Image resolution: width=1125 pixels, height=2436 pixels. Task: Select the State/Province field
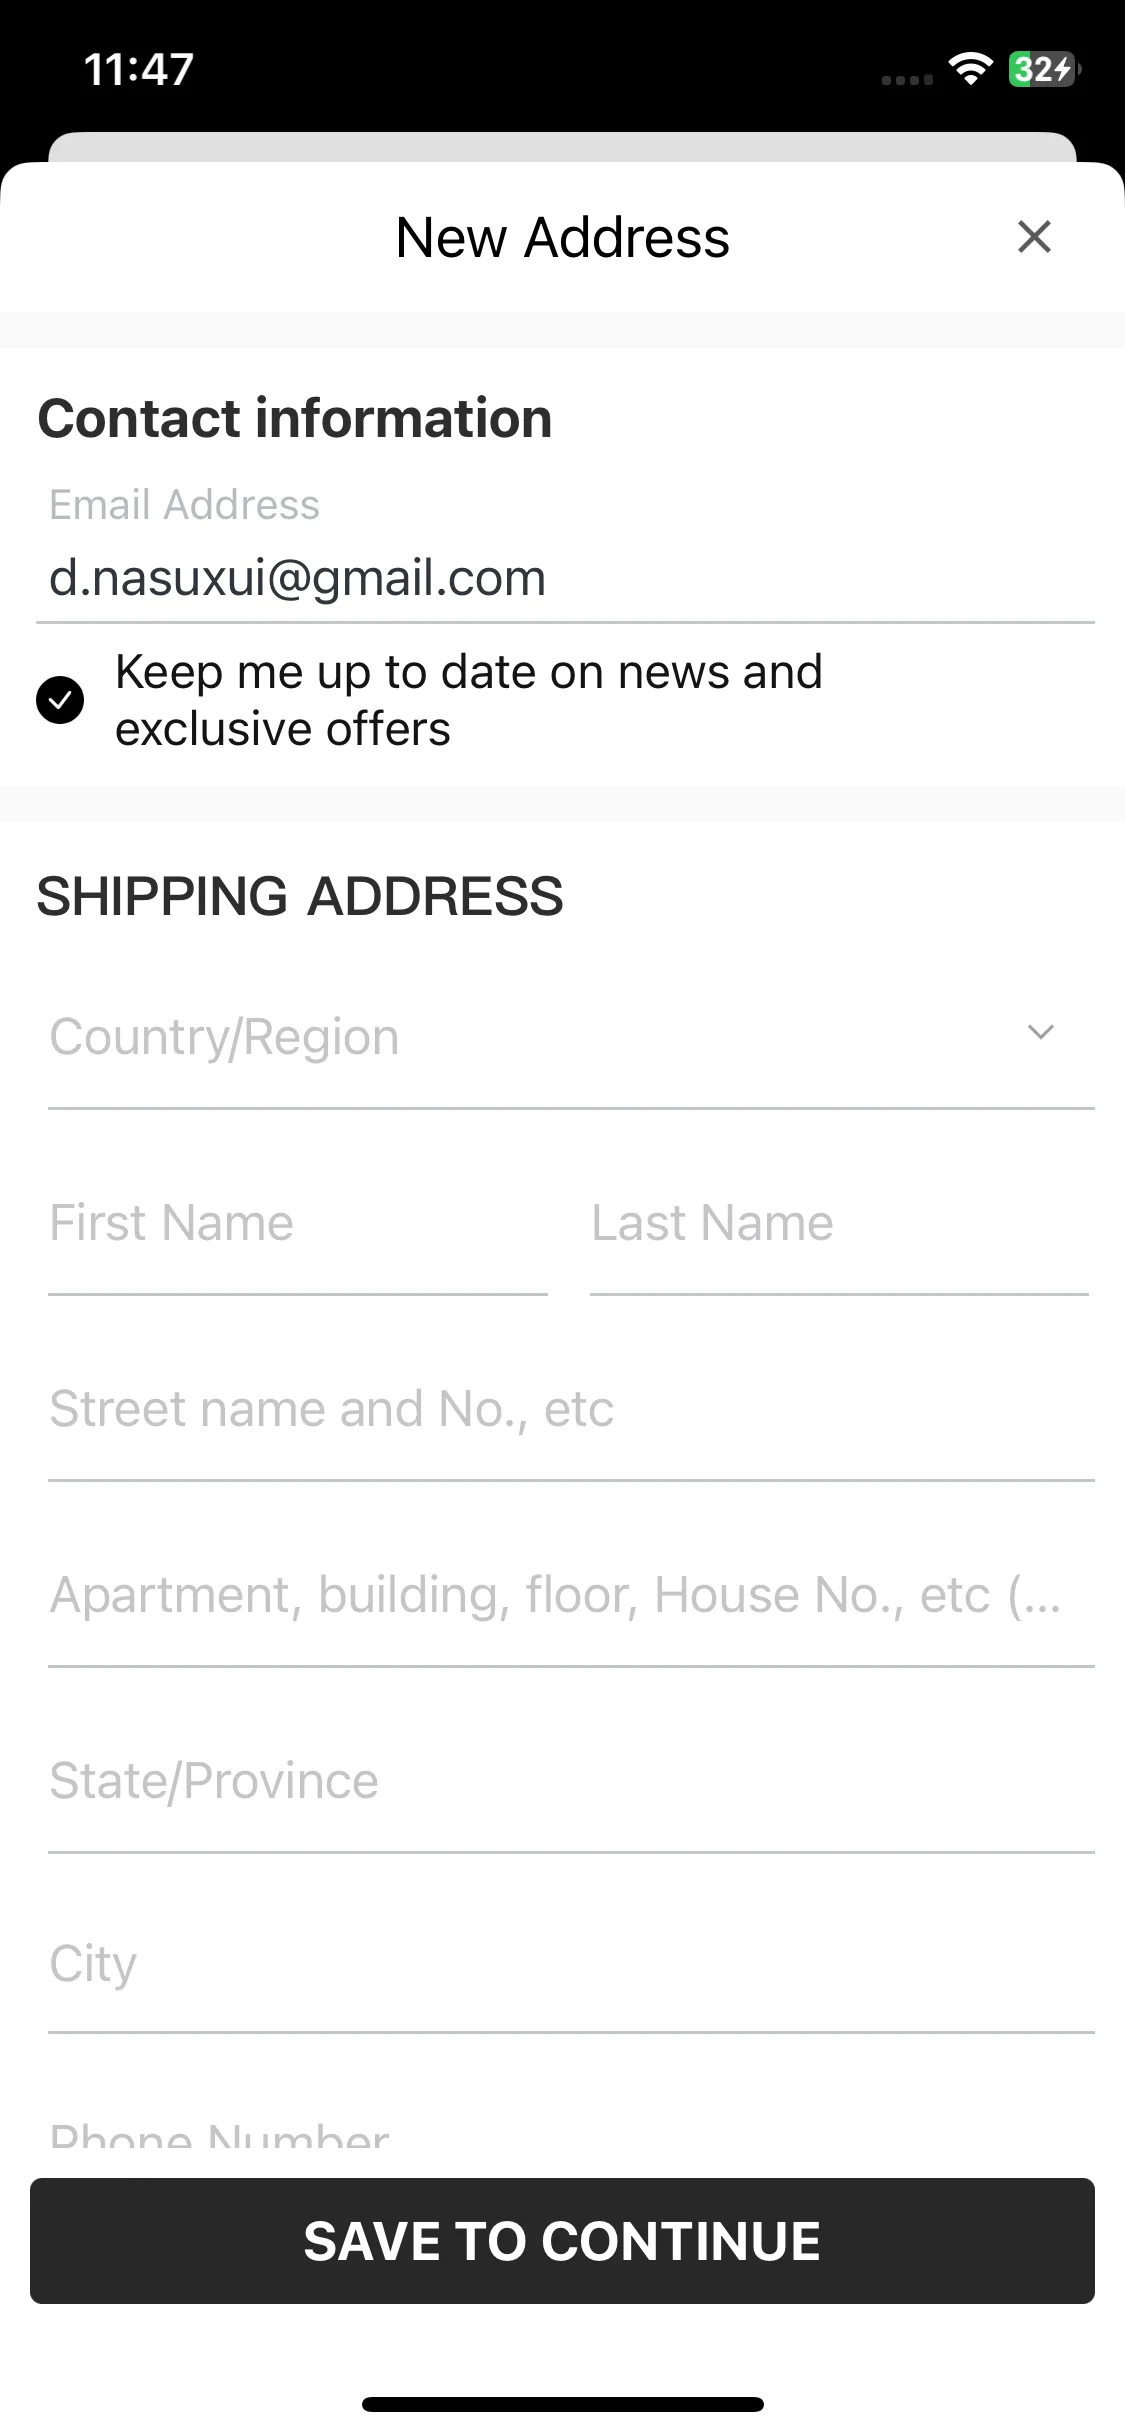click(571, 1782)
